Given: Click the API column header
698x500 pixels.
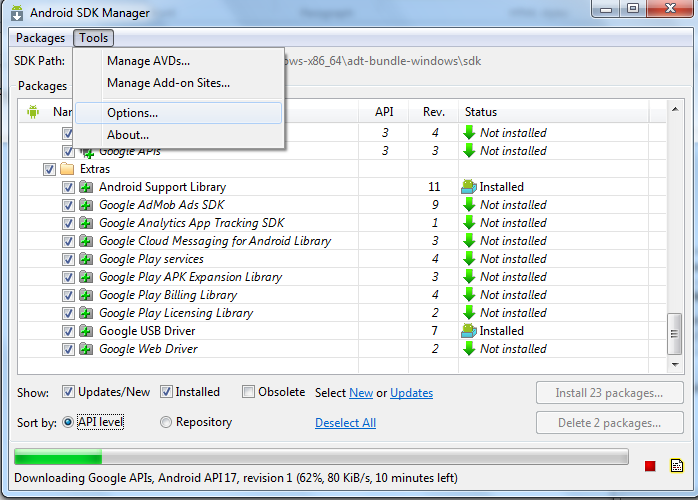Looking at the screenshot, I should [384, 112].
